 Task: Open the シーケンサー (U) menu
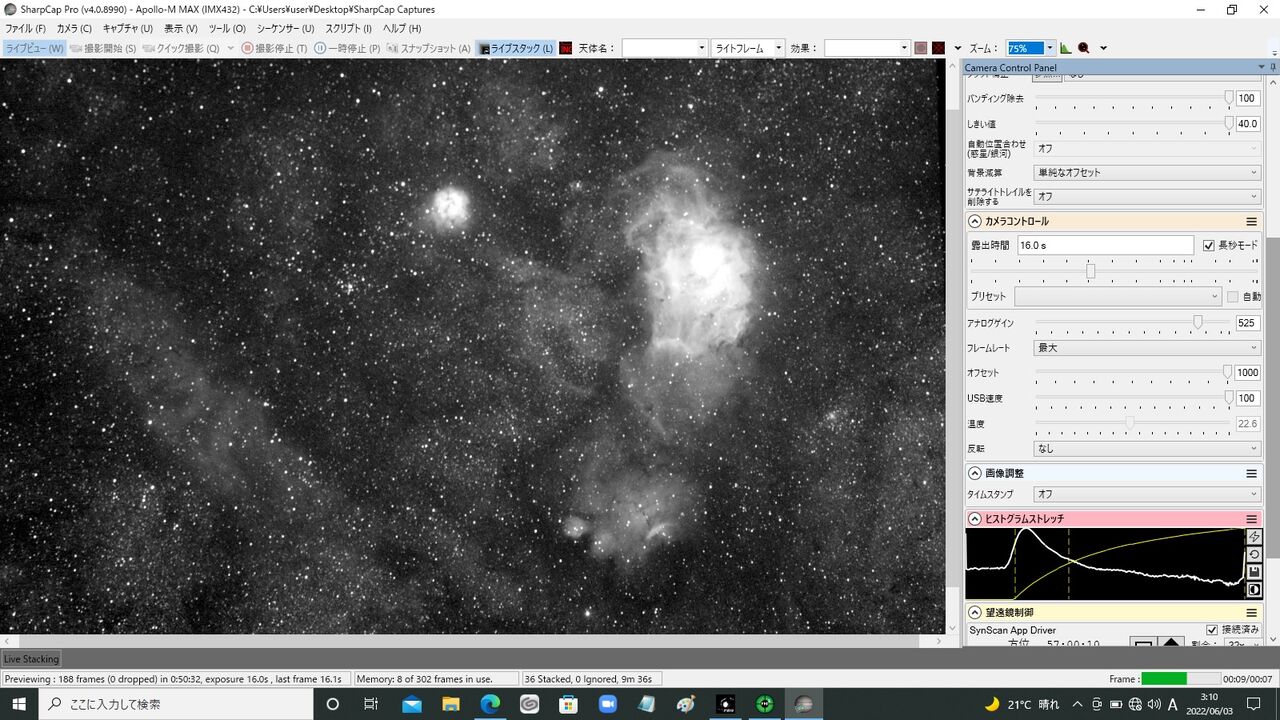pos(285,28)
